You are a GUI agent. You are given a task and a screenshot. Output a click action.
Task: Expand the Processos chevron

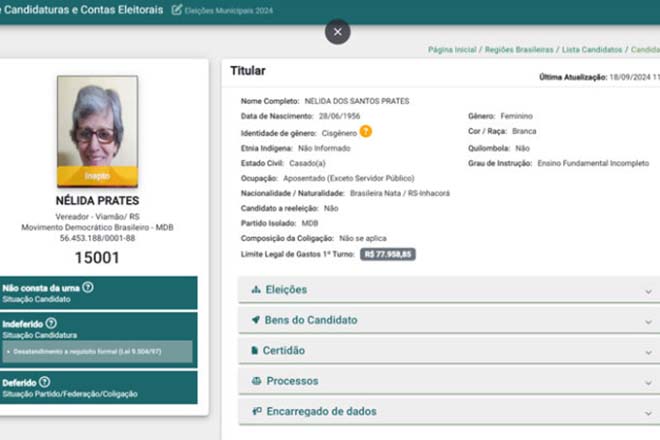(x=648, y=383)
